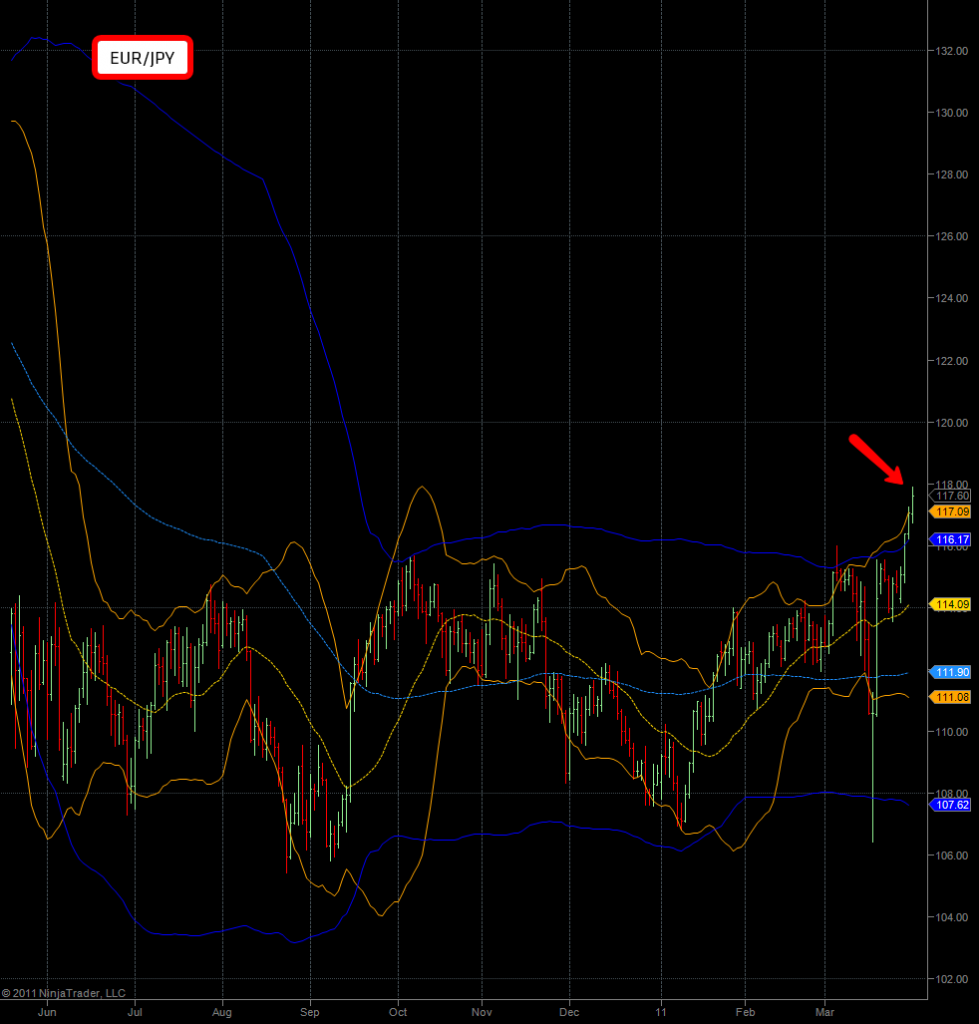Click the Oct date axis label
Screen dimensions: 979x1024
click(x=398, y=1011)
